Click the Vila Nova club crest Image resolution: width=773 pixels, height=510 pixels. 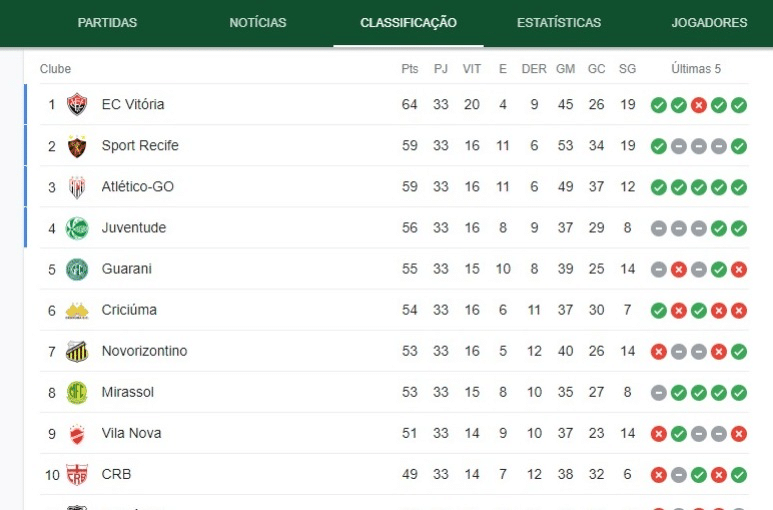[x=77, y=433]
